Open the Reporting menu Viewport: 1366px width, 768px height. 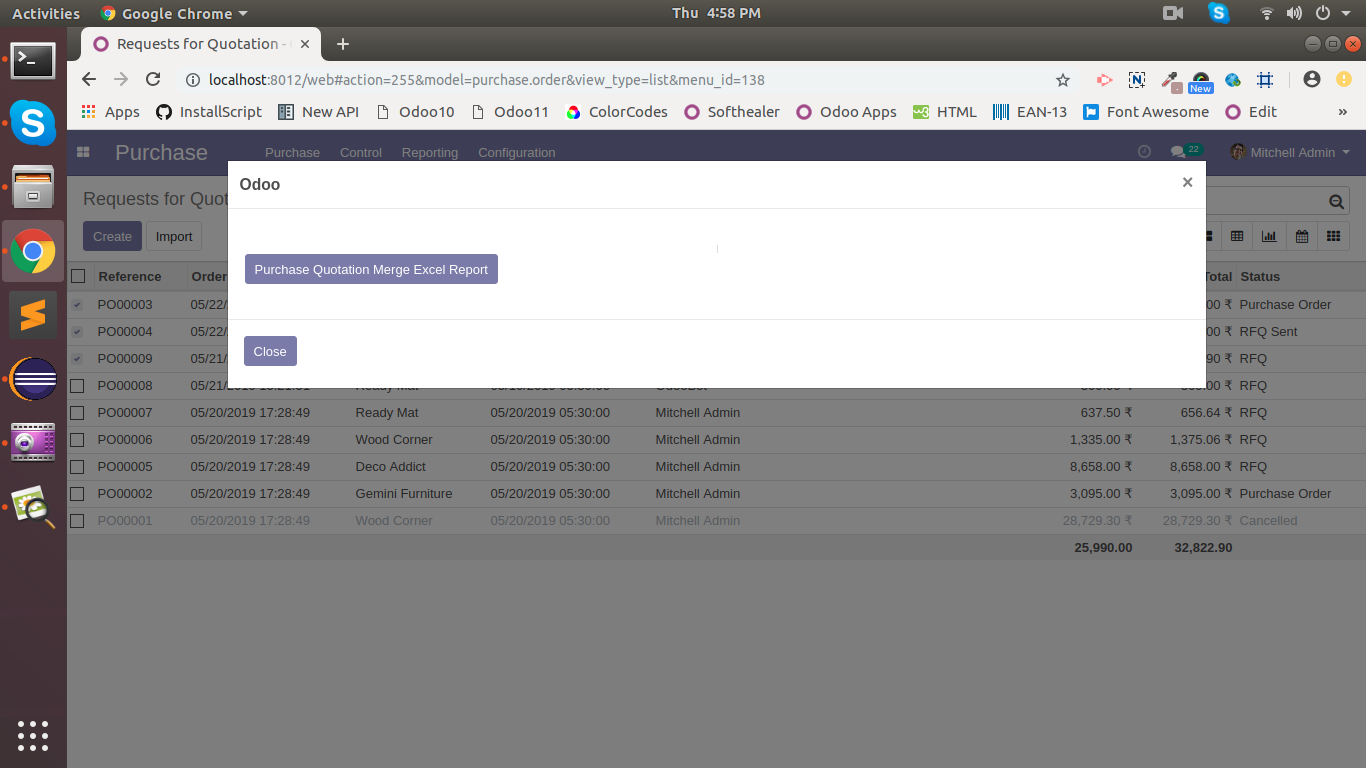(x=430, y=153)
